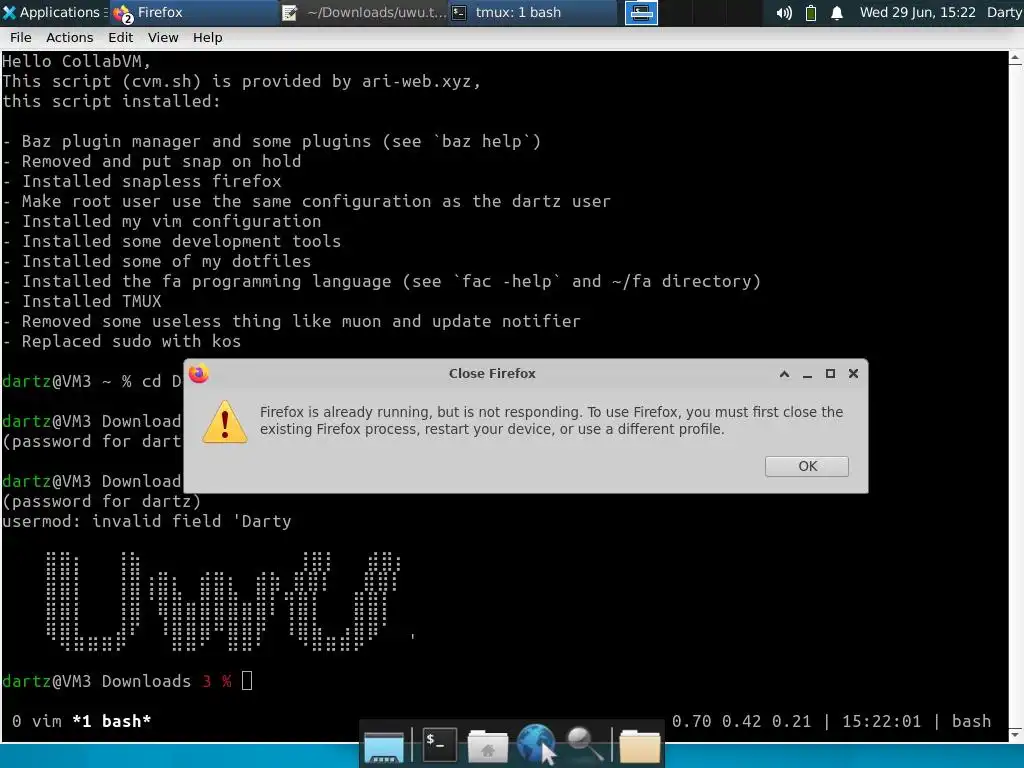The width and height of the screenshot is (1024, 768).
Task: Launch the terminal emulator from the dock
Action: coord(439,744)
